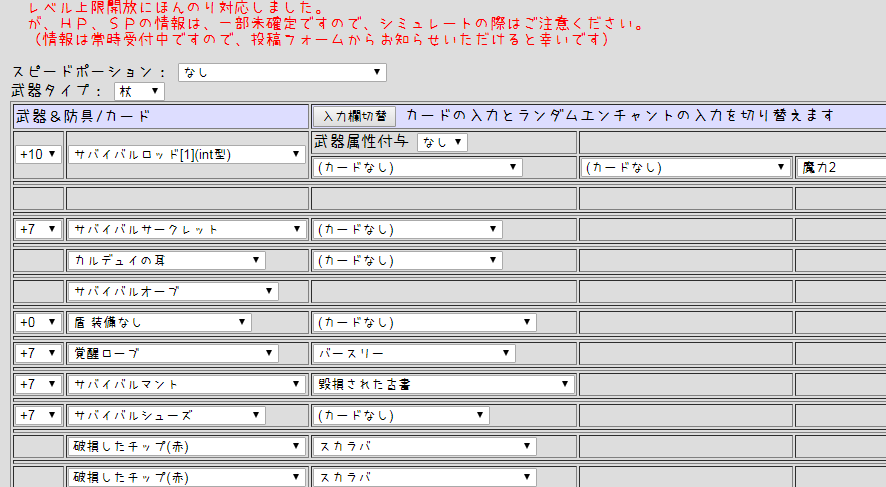Open the 毀損された古書 card dropdown
Viewport: 886px width, 487px height.
click(x=444, y=385)
